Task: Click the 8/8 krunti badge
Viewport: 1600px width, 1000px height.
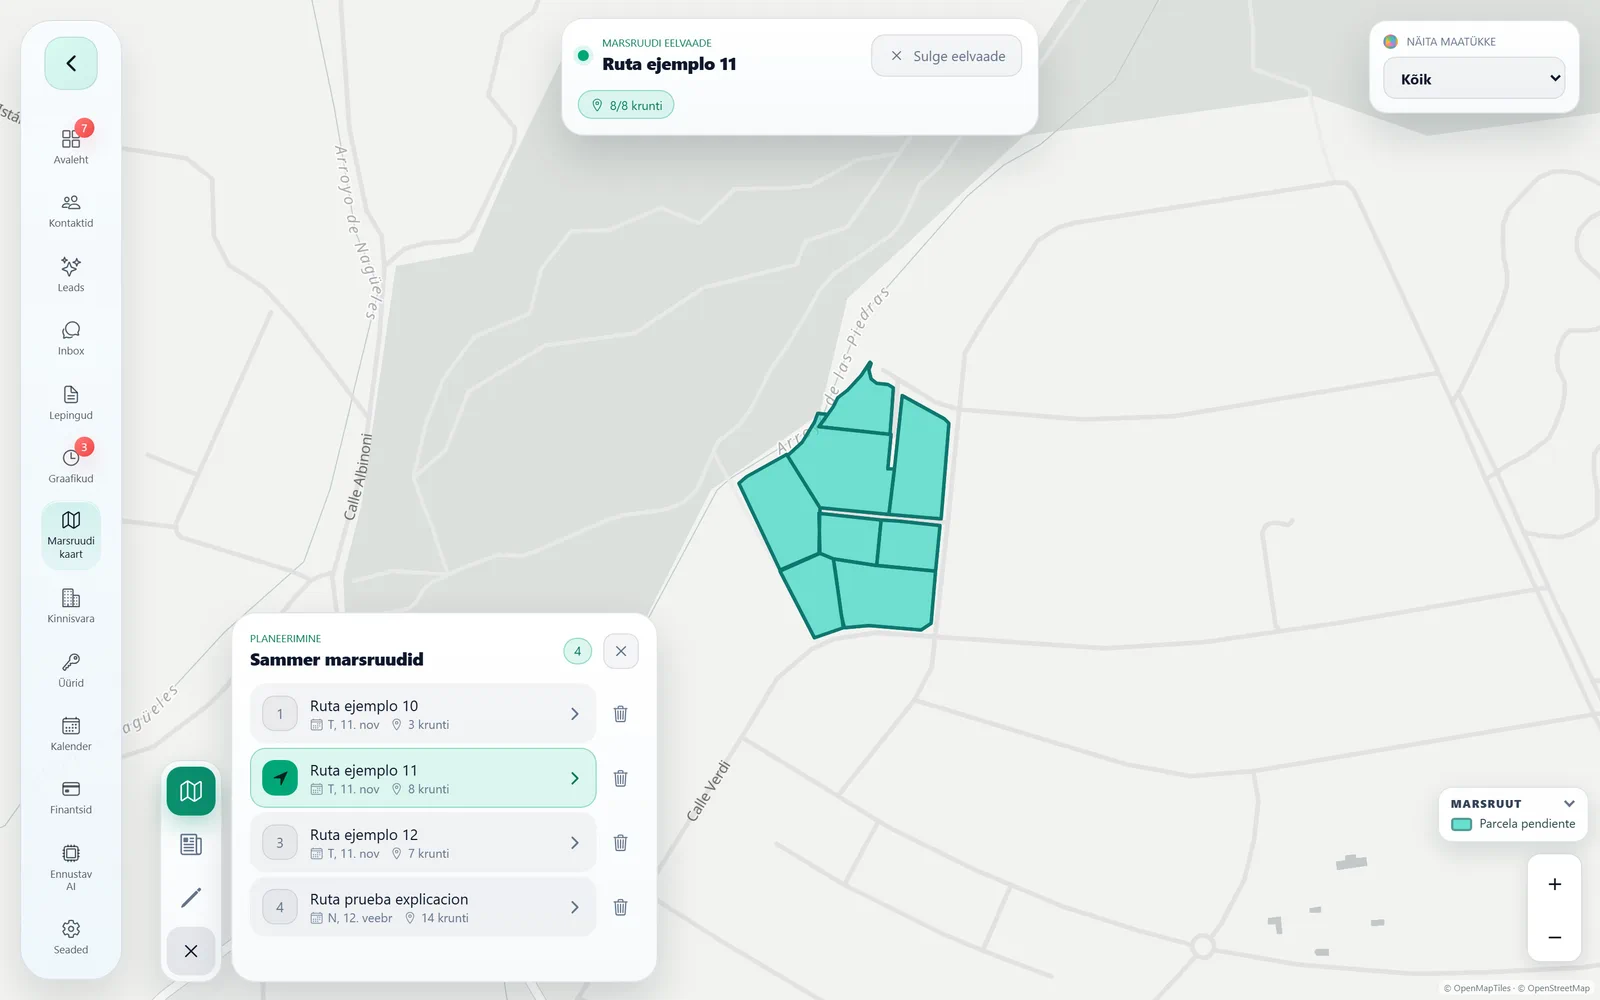Action: [x=626, y=105]
